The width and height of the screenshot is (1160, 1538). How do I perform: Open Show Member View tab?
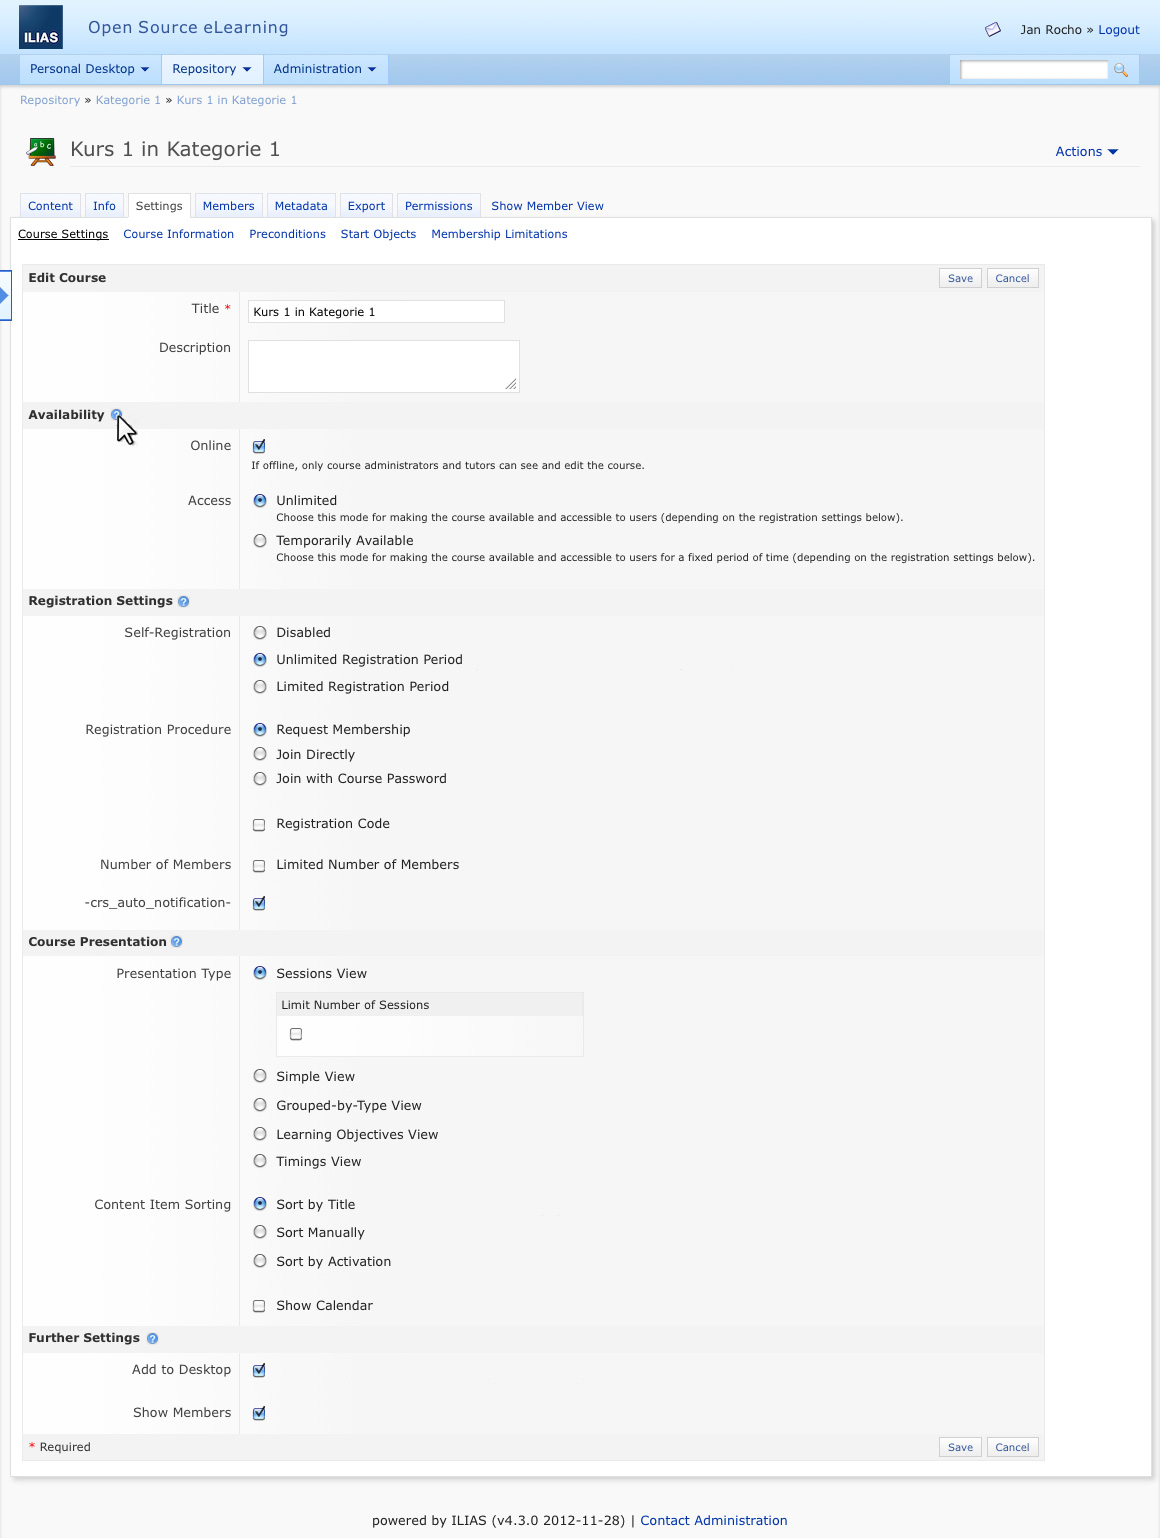coord(547,206)
